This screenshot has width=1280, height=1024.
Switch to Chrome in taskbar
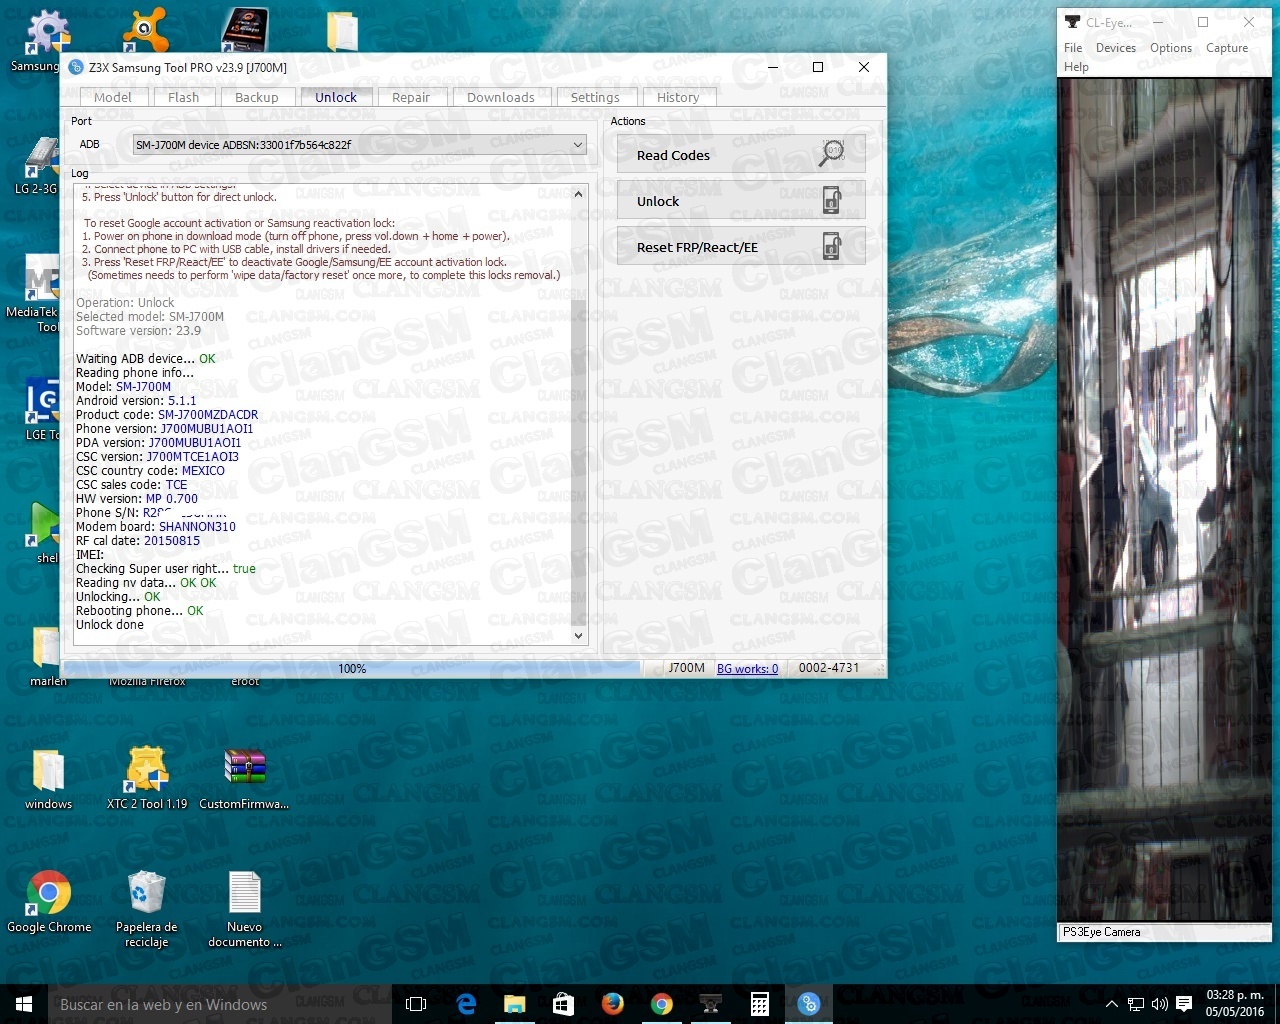661,1004
